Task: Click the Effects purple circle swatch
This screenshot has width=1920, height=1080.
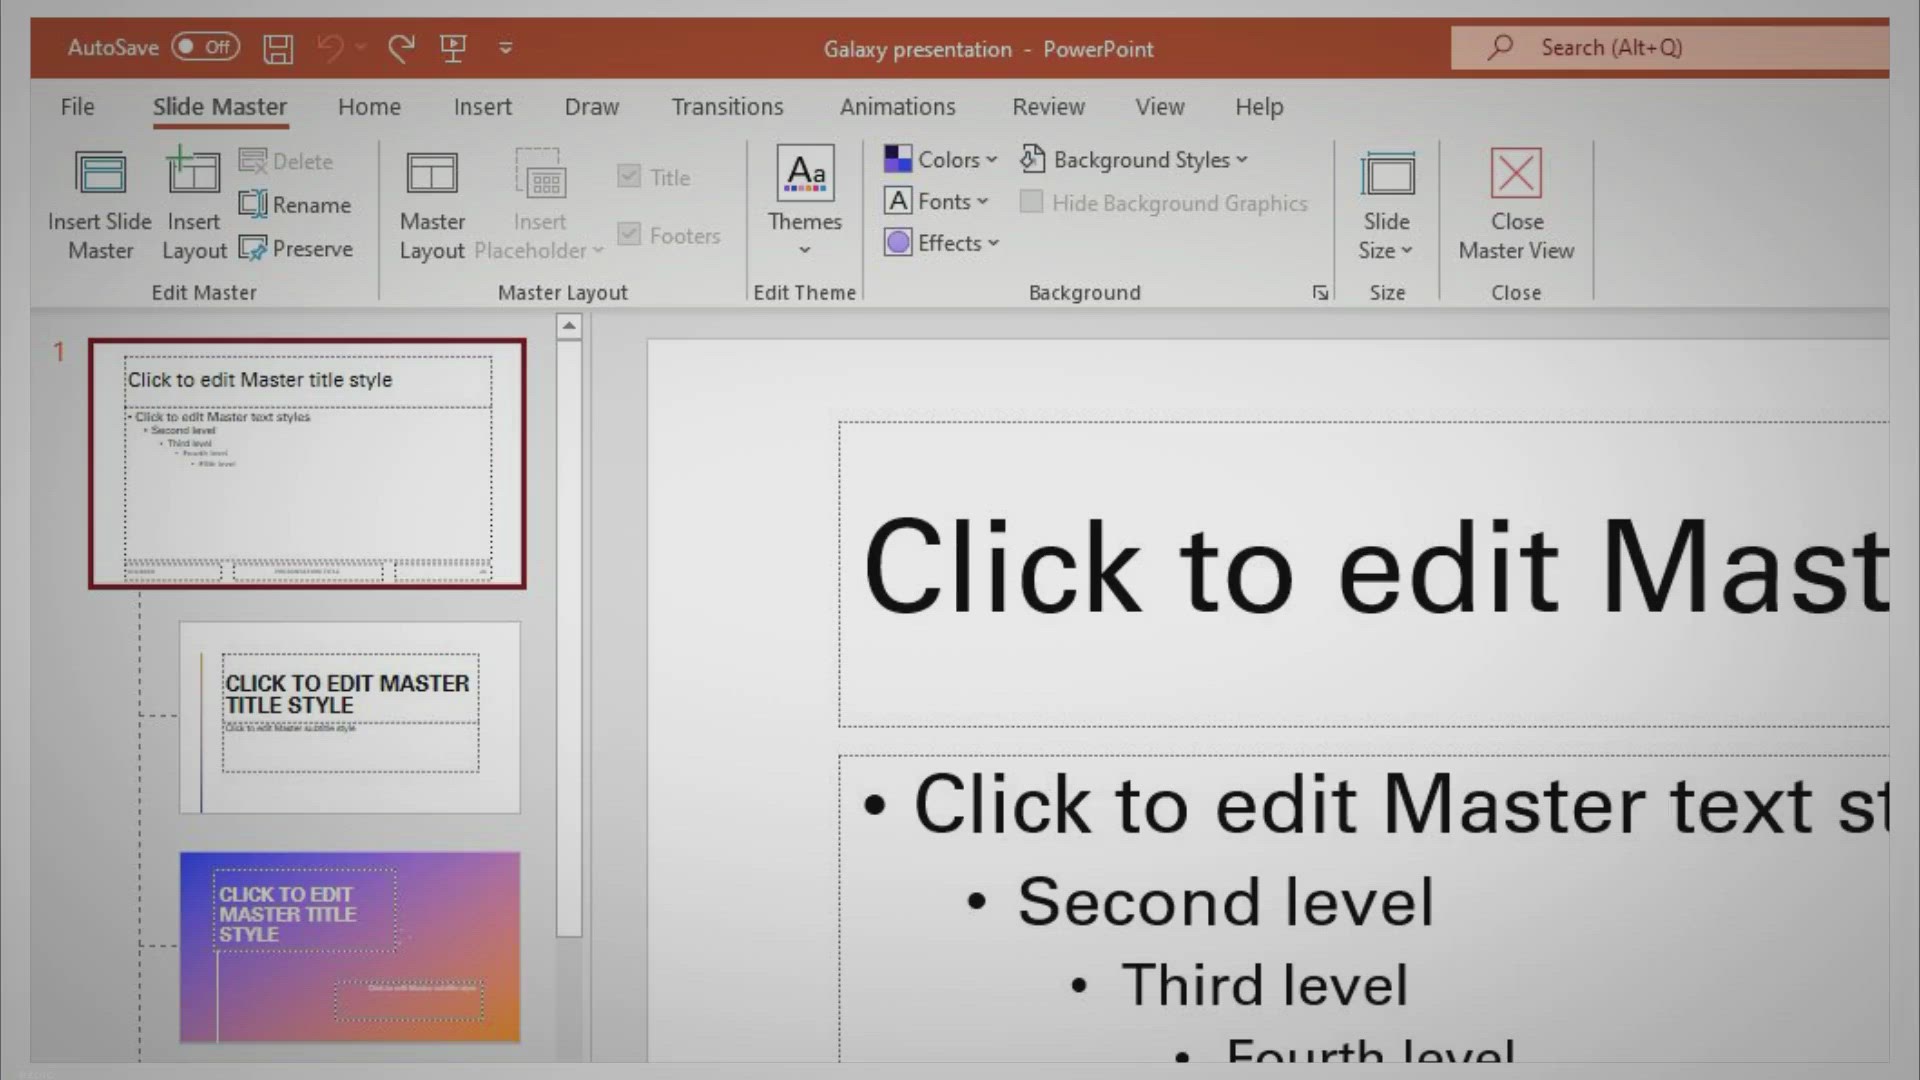Action: tap(898, 243)
